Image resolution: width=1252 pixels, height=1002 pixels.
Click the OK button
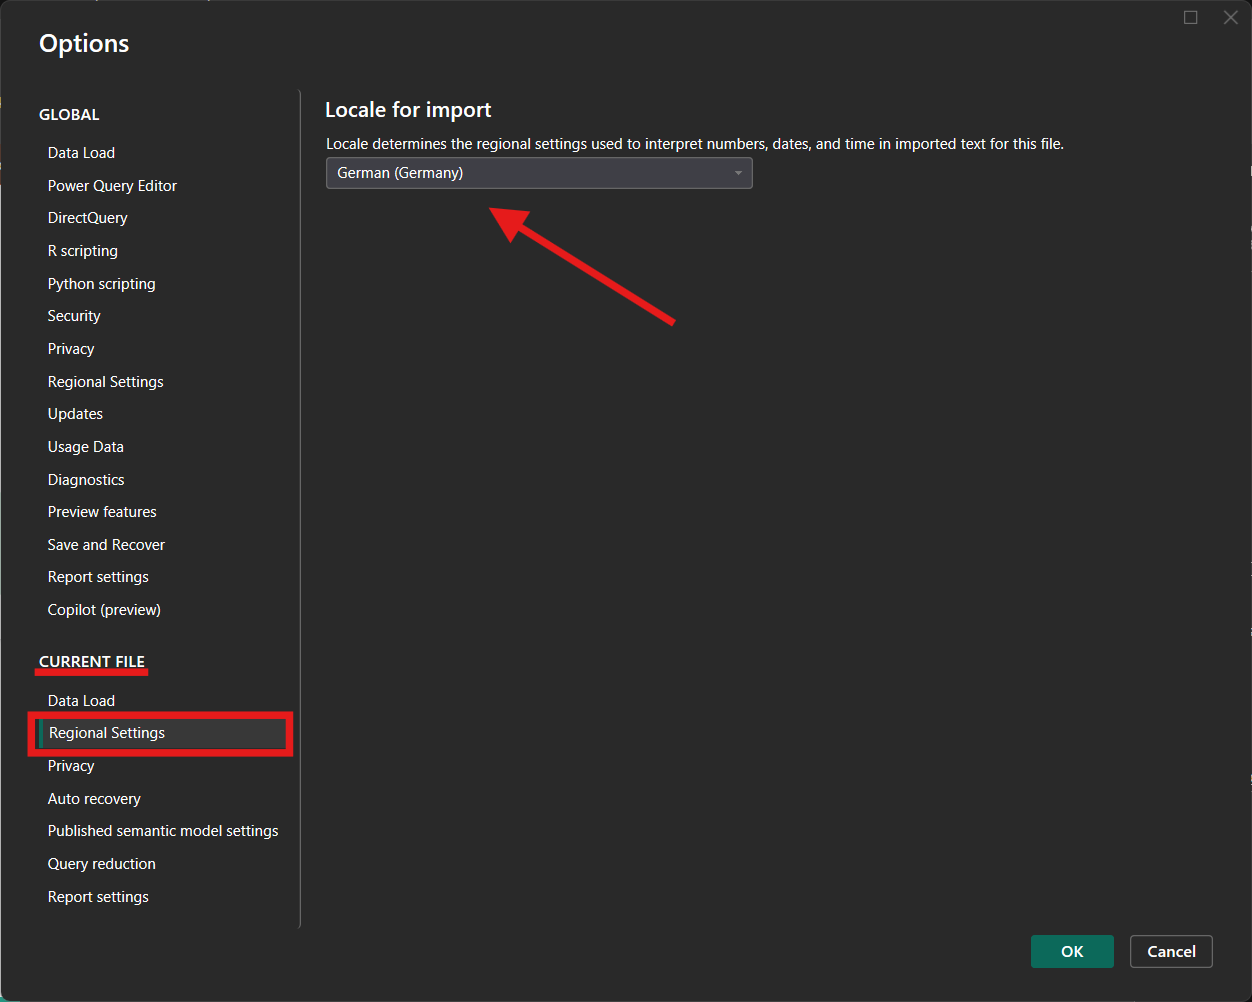1071,951
